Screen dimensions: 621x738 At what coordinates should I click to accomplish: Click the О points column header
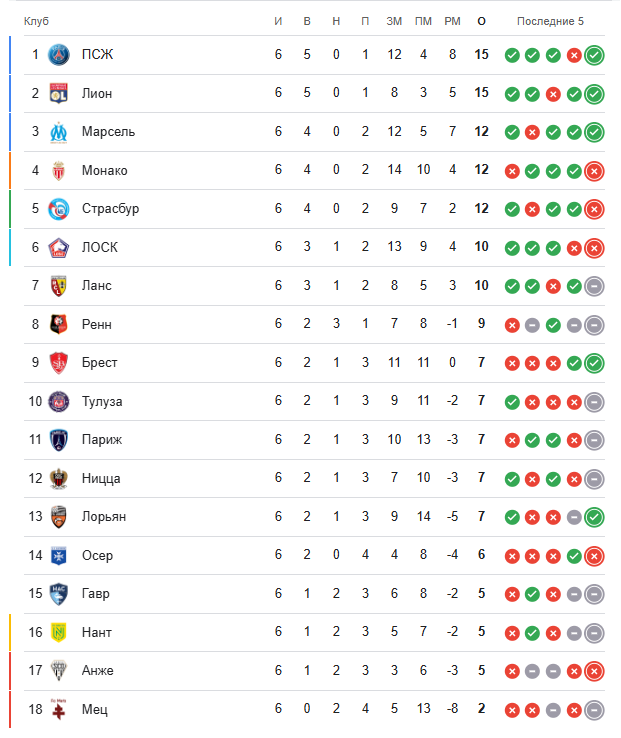[482, 22]
